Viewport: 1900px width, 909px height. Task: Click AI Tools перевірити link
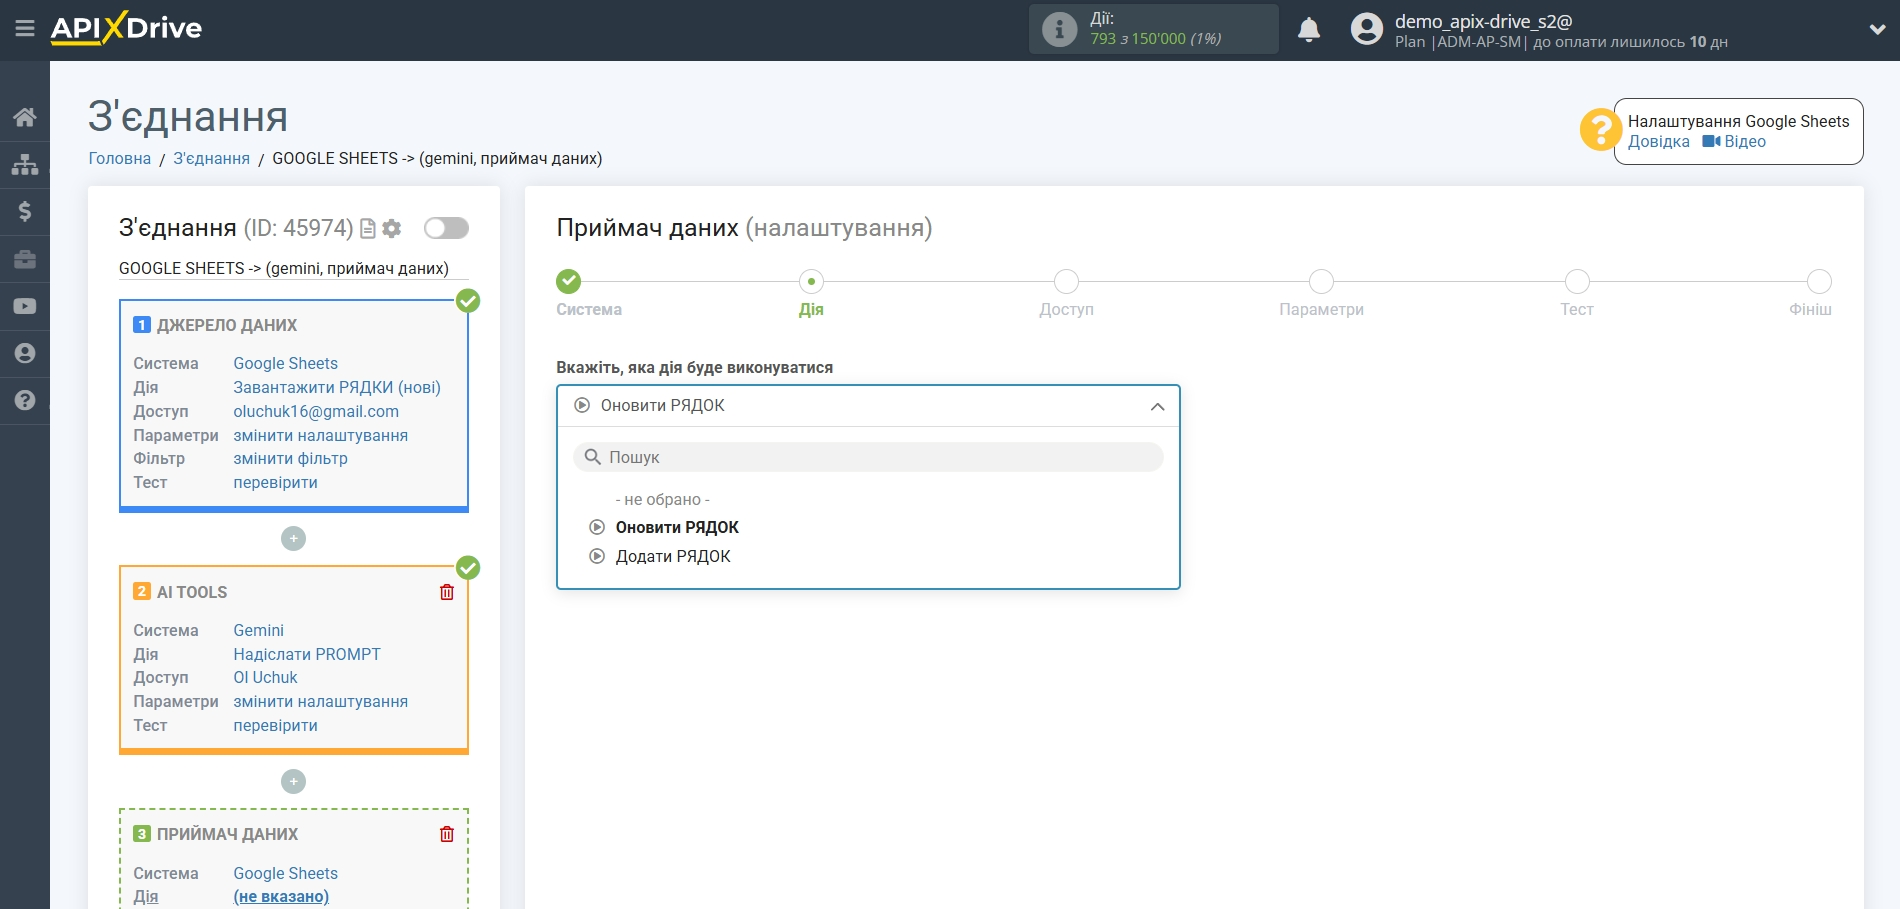275,725
